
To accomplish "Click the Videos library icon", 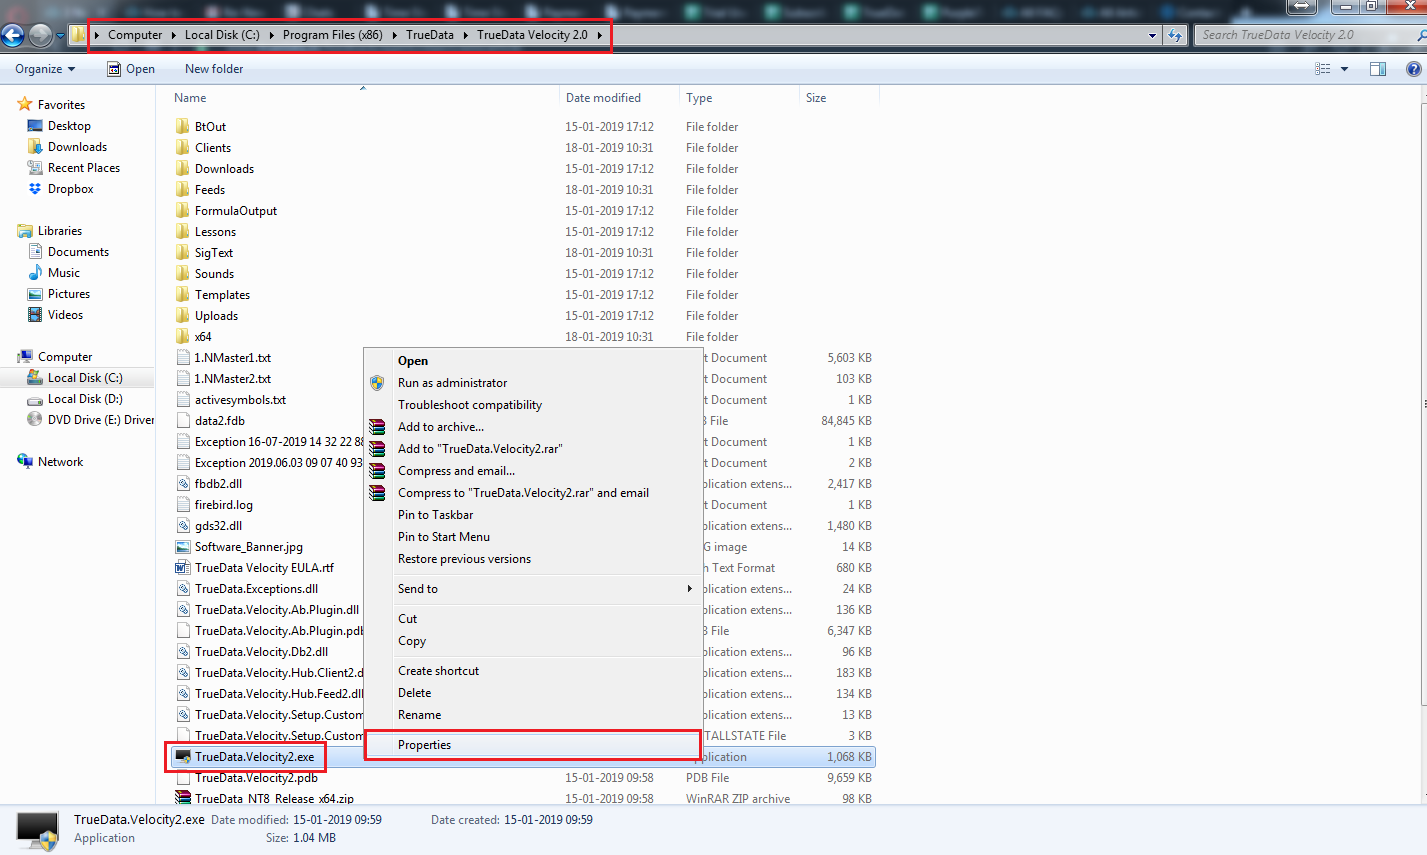I will (35, 315).
